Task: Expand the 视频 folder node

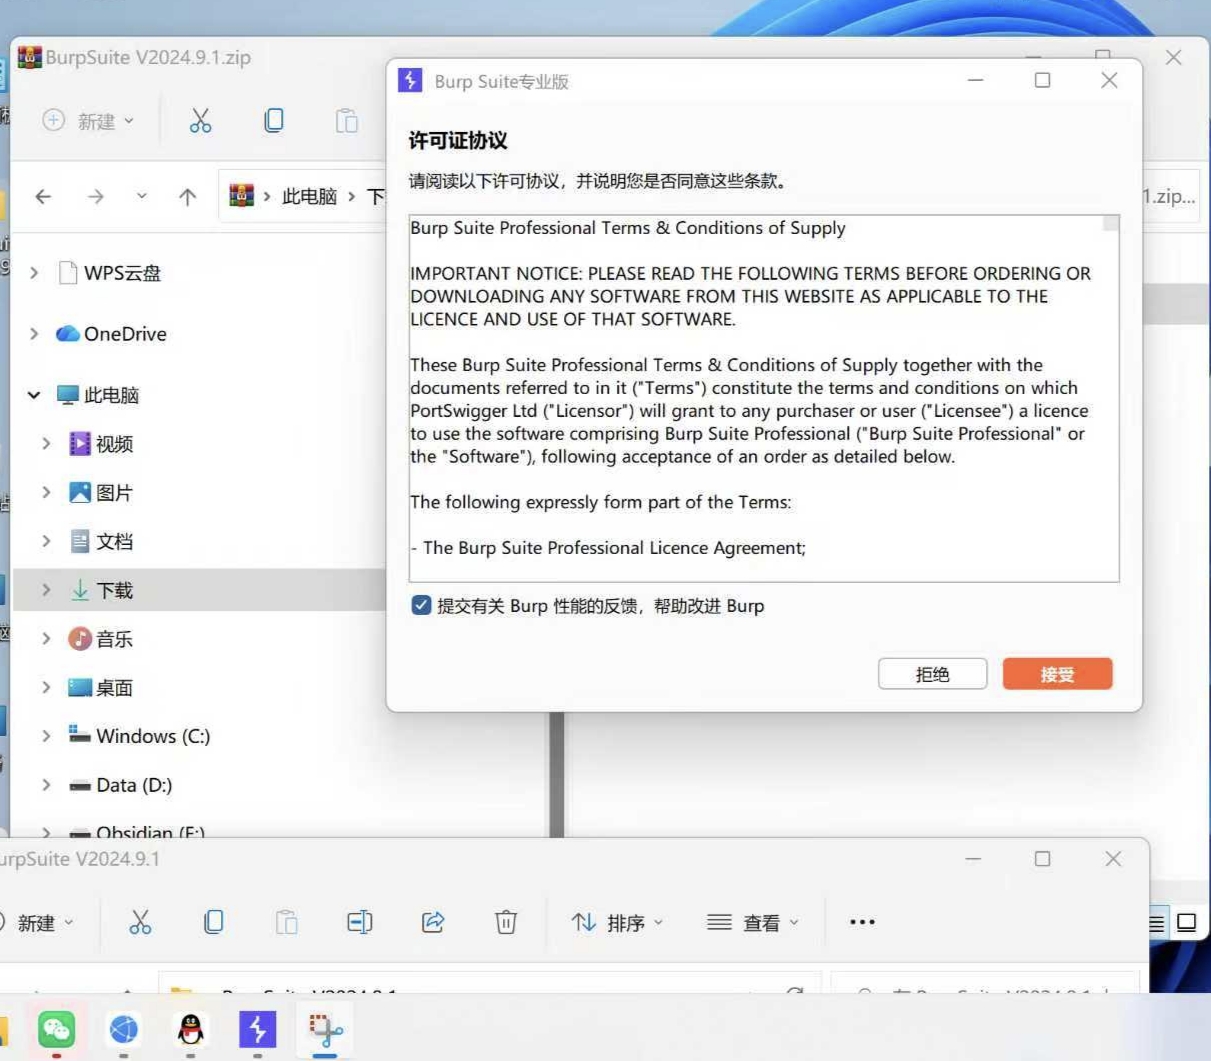Action: coord(46,443)
